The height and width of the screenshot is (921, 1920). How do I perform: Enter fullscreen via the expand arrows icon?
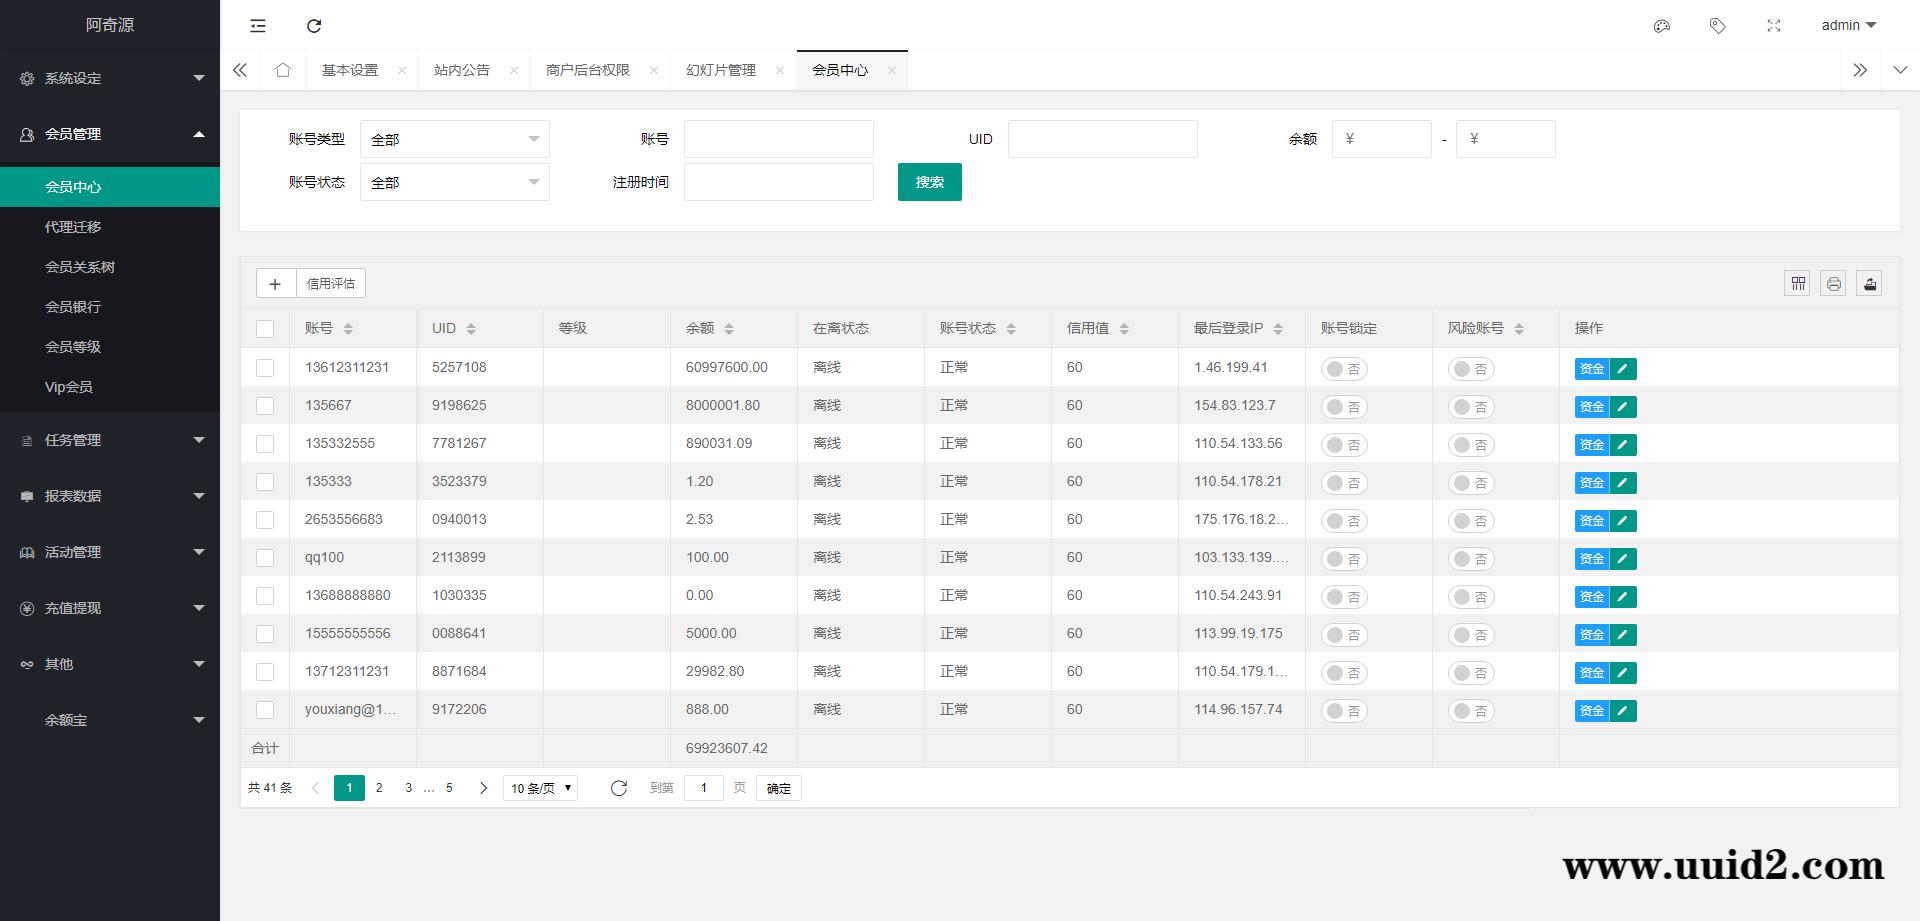pos(1774,26)
